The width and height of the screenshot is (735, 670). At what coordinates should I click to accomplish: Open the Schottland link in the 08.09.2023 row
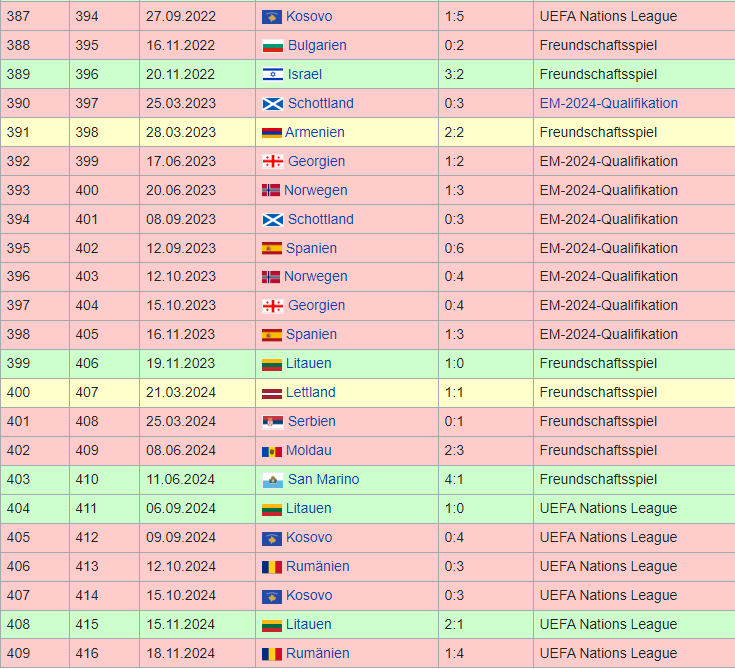click(321, 219)
